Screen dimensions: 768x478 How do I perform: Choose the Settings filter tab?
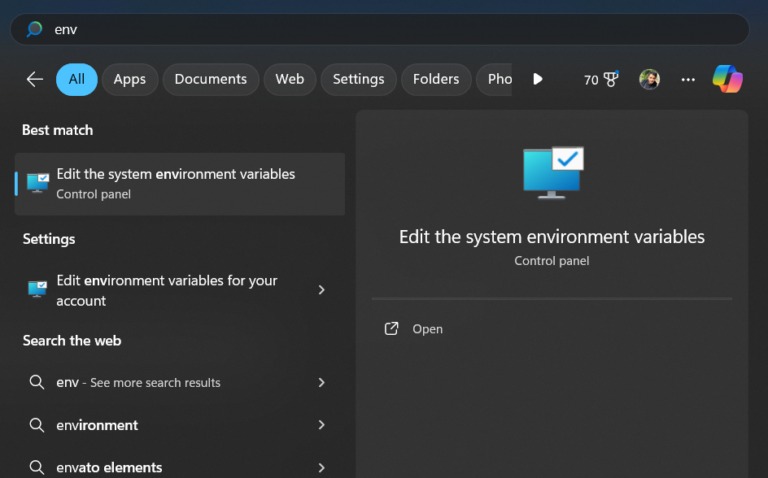click(x=358, y=79)
